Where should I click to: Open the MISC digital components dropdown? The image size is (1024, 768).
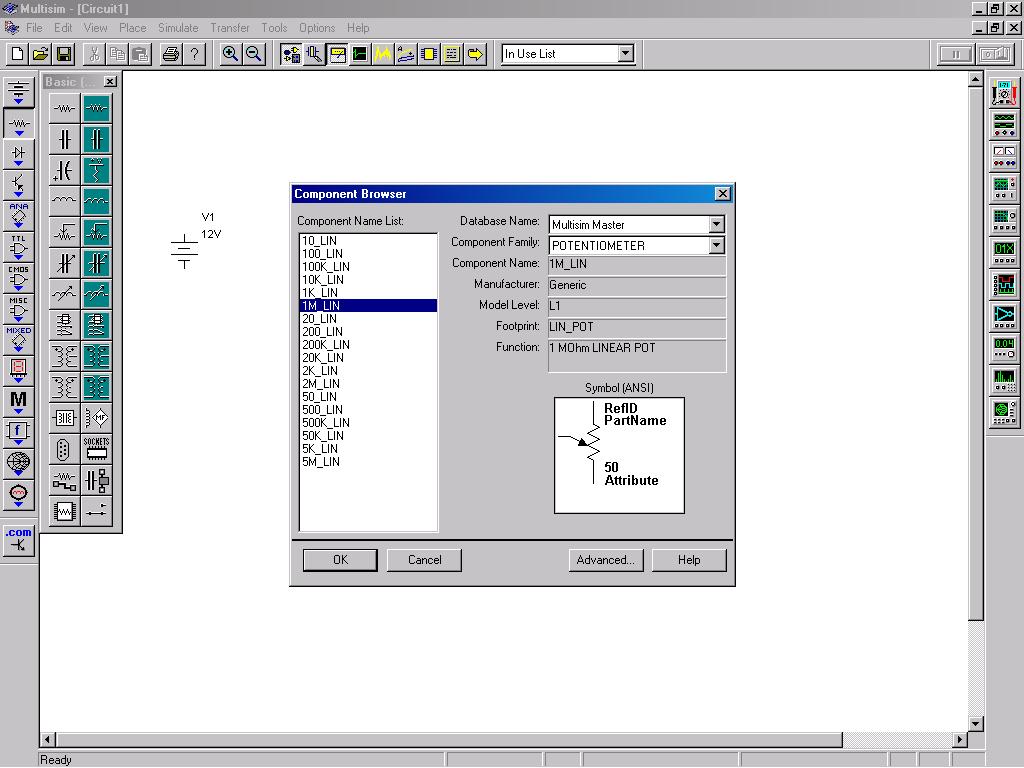coord(18,310)
